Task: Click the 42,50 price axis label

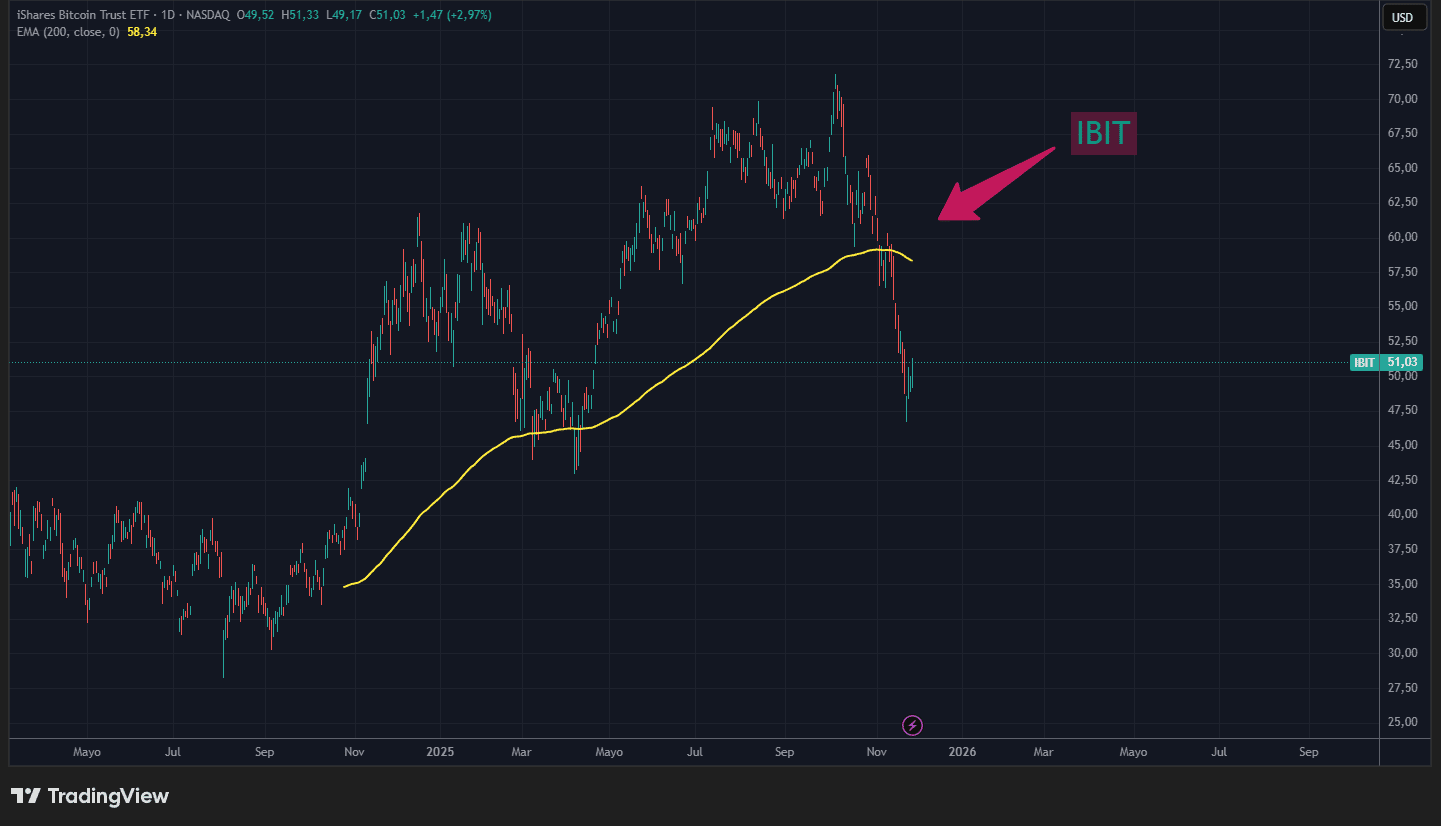Action: point(1403,479)
